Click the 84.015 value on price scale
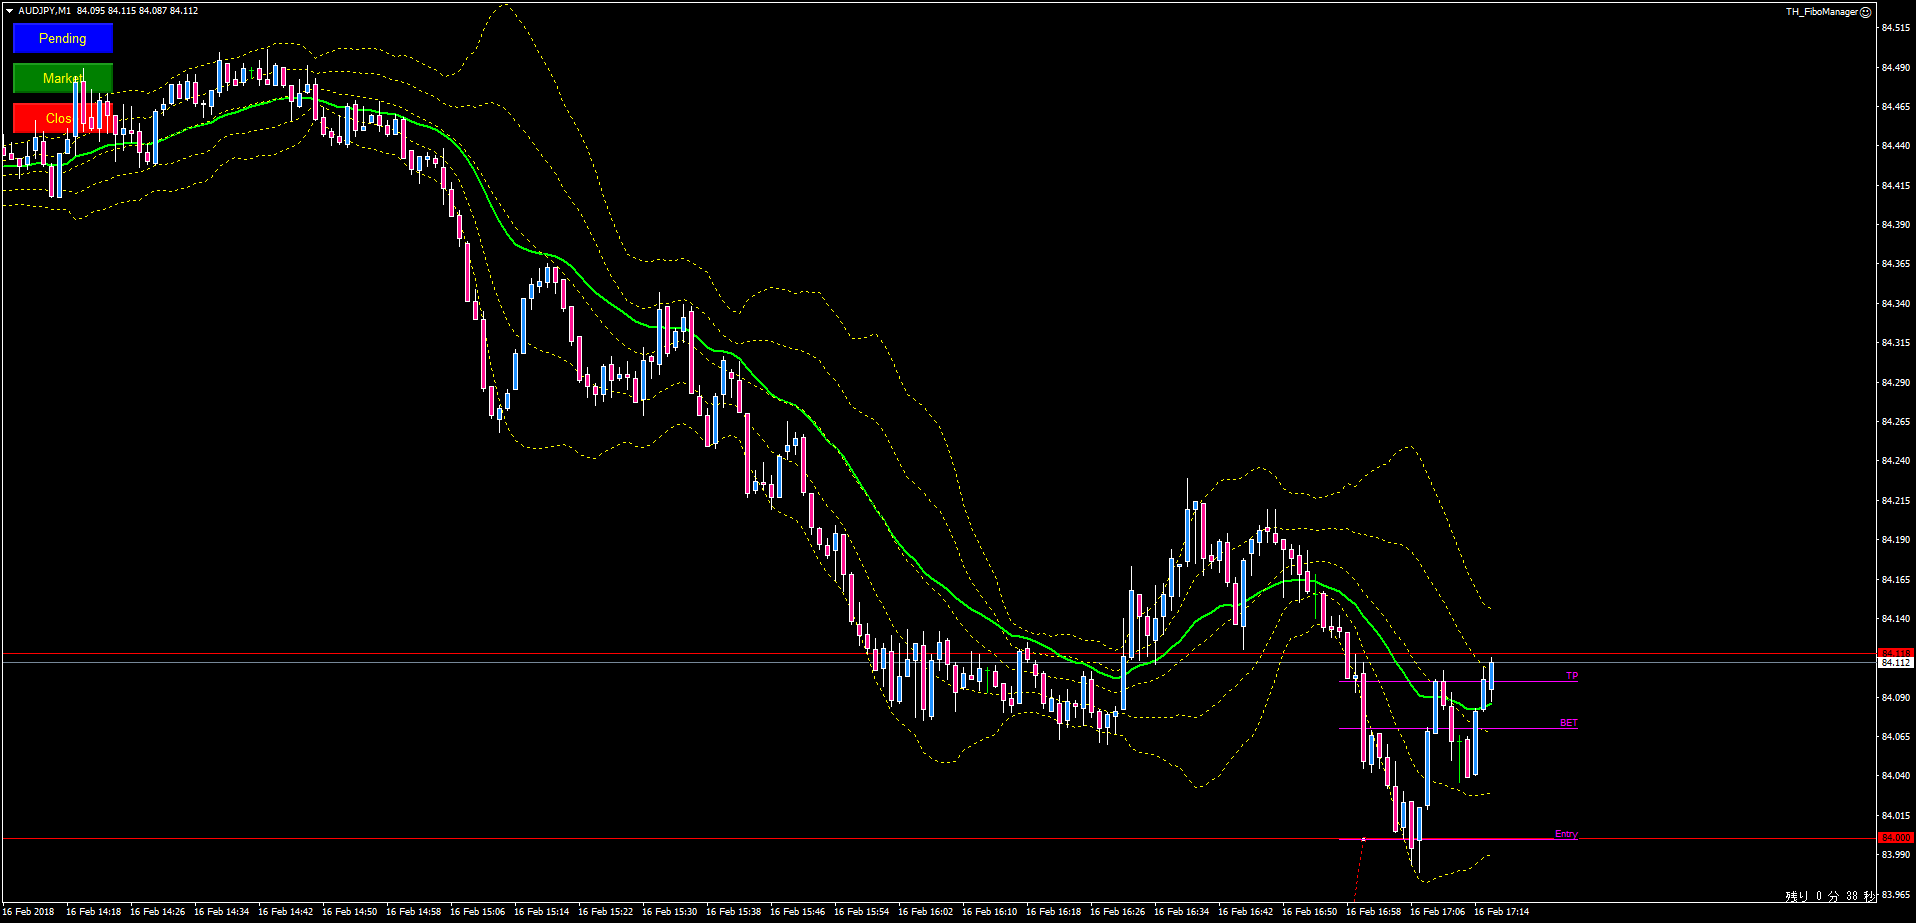1916x923 pixels. coord(1896,816)
